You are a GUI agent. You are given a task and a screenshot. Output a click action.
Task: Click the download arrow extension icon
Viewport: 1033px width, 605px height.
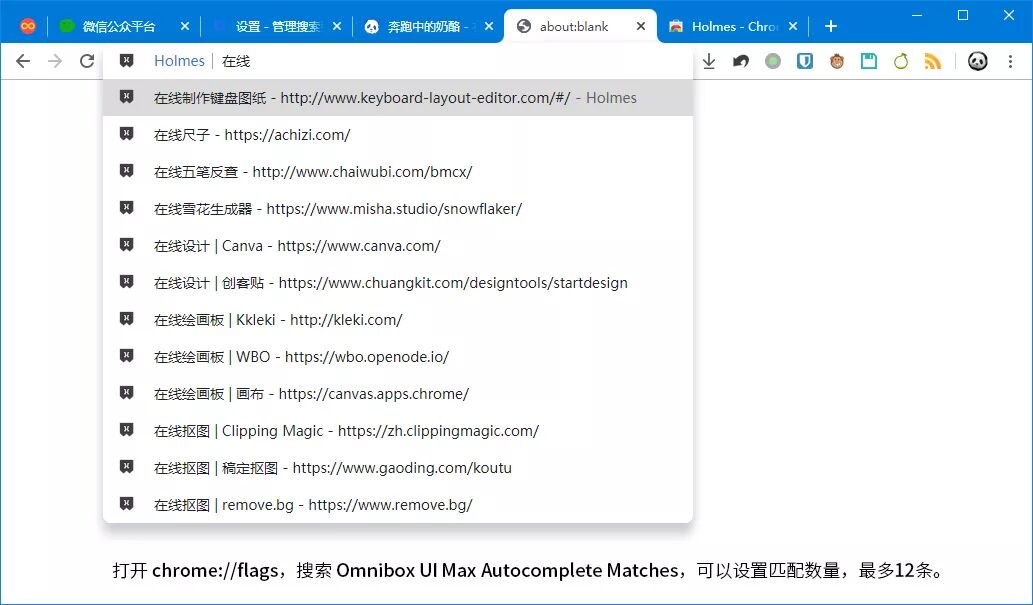[709, 61]
